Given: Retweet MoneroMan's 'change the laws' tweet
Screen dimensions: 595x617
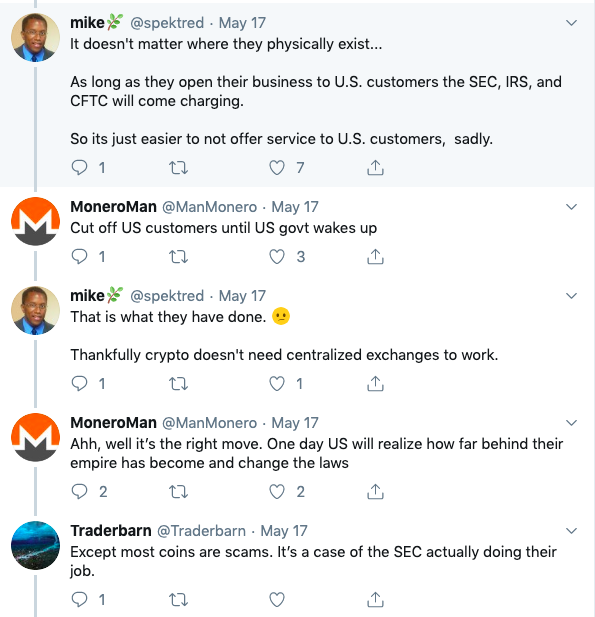Looking at the screenshot, I should (178, 492).
